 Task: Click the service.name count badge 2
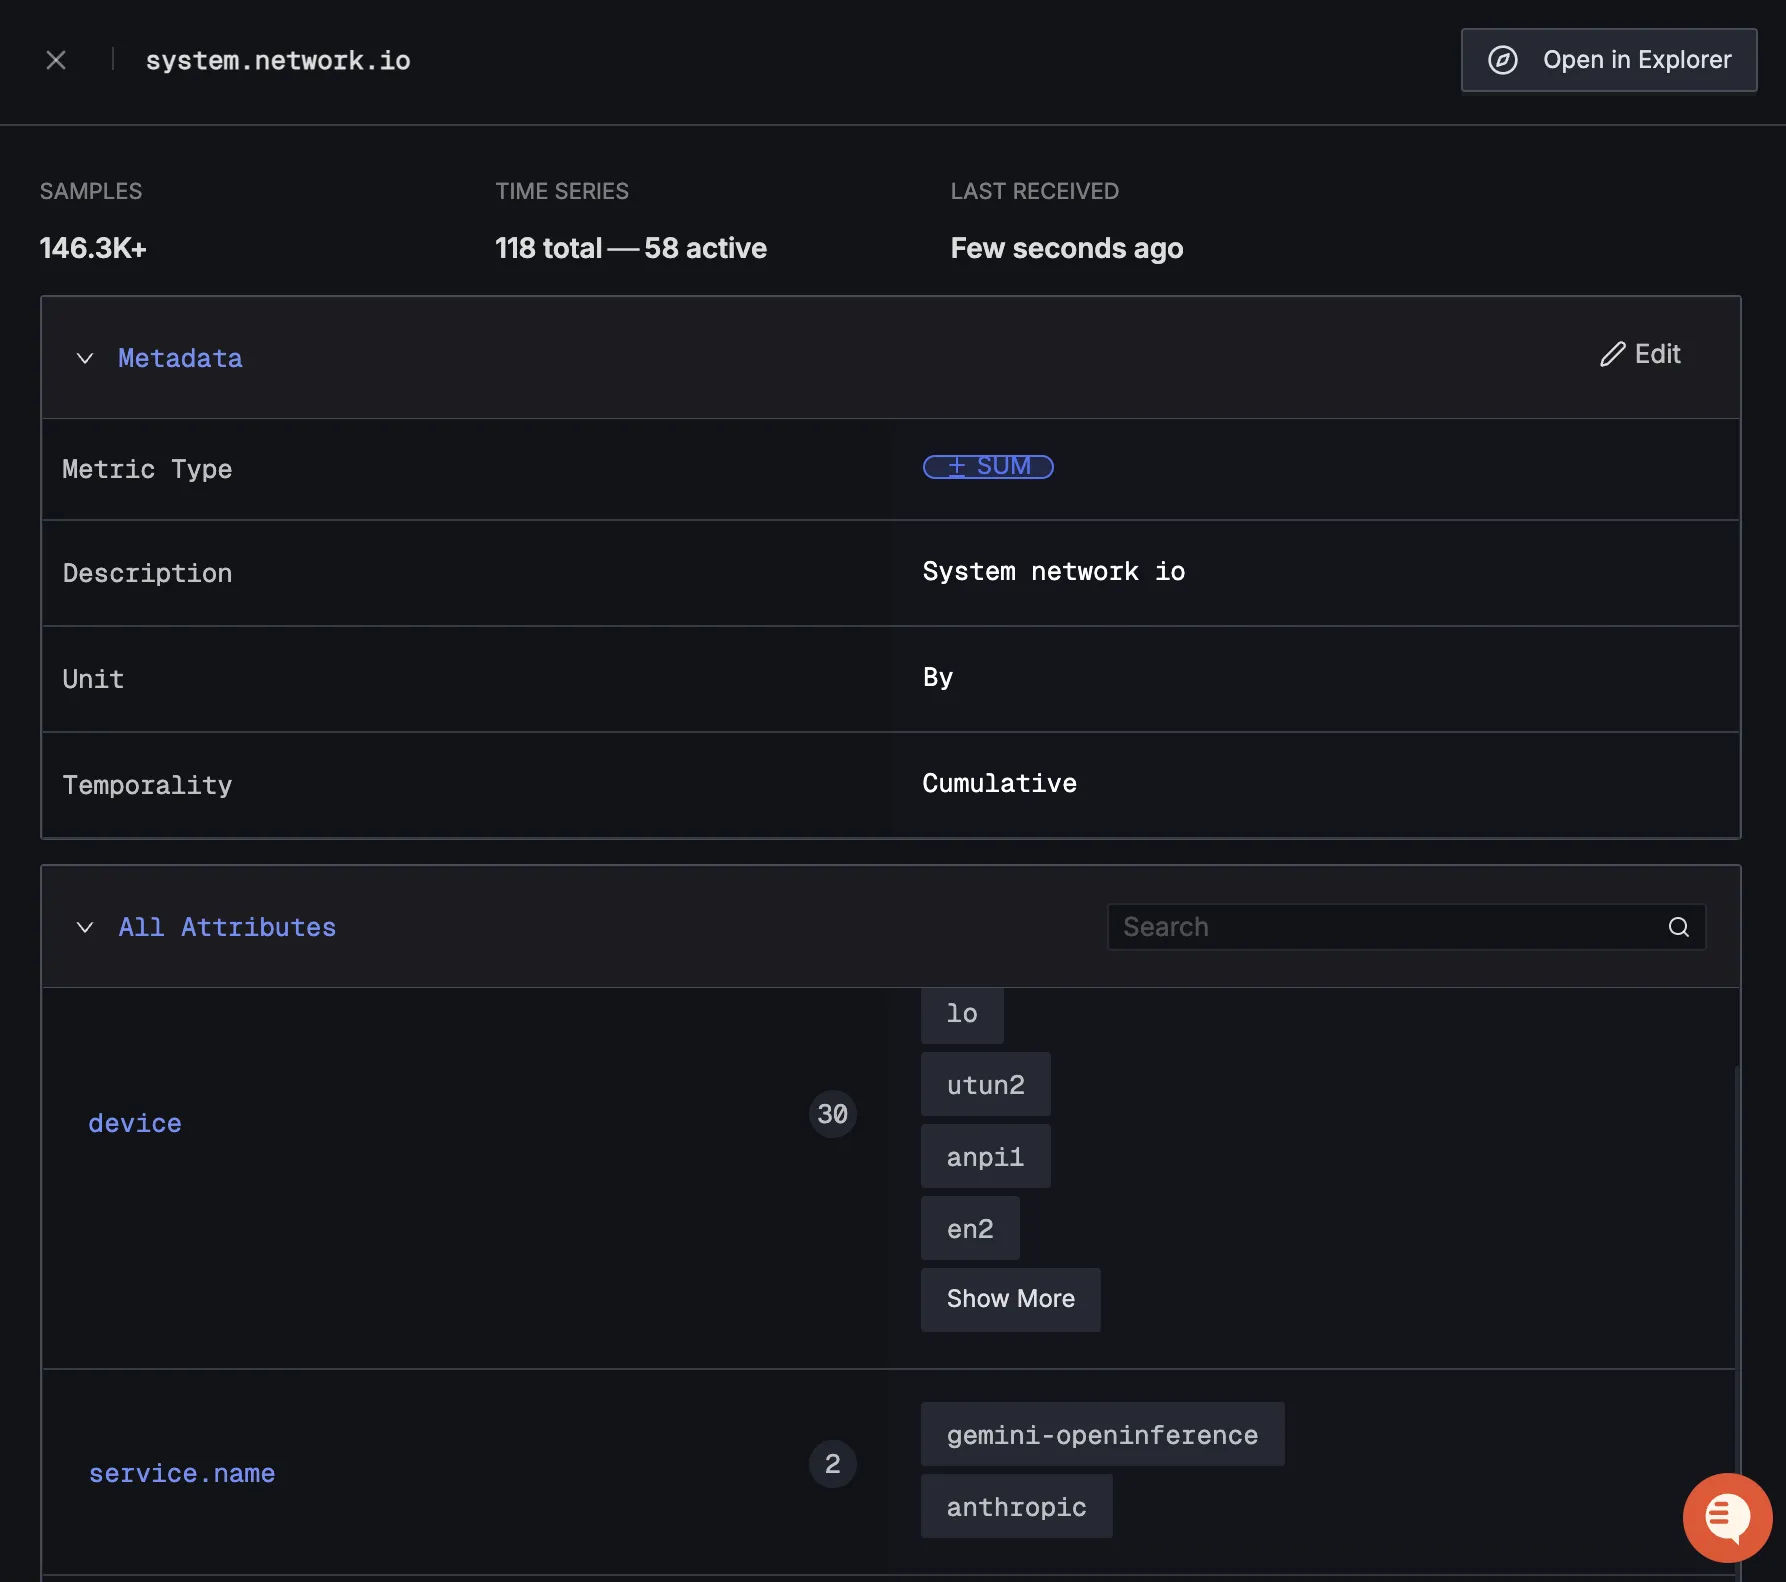point(832,1464)
